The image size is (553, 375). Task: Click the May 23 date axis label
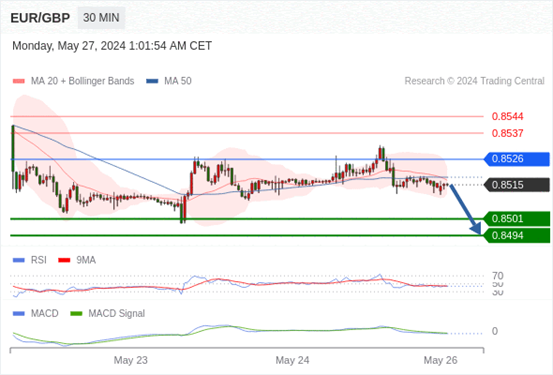pos(130,360)
